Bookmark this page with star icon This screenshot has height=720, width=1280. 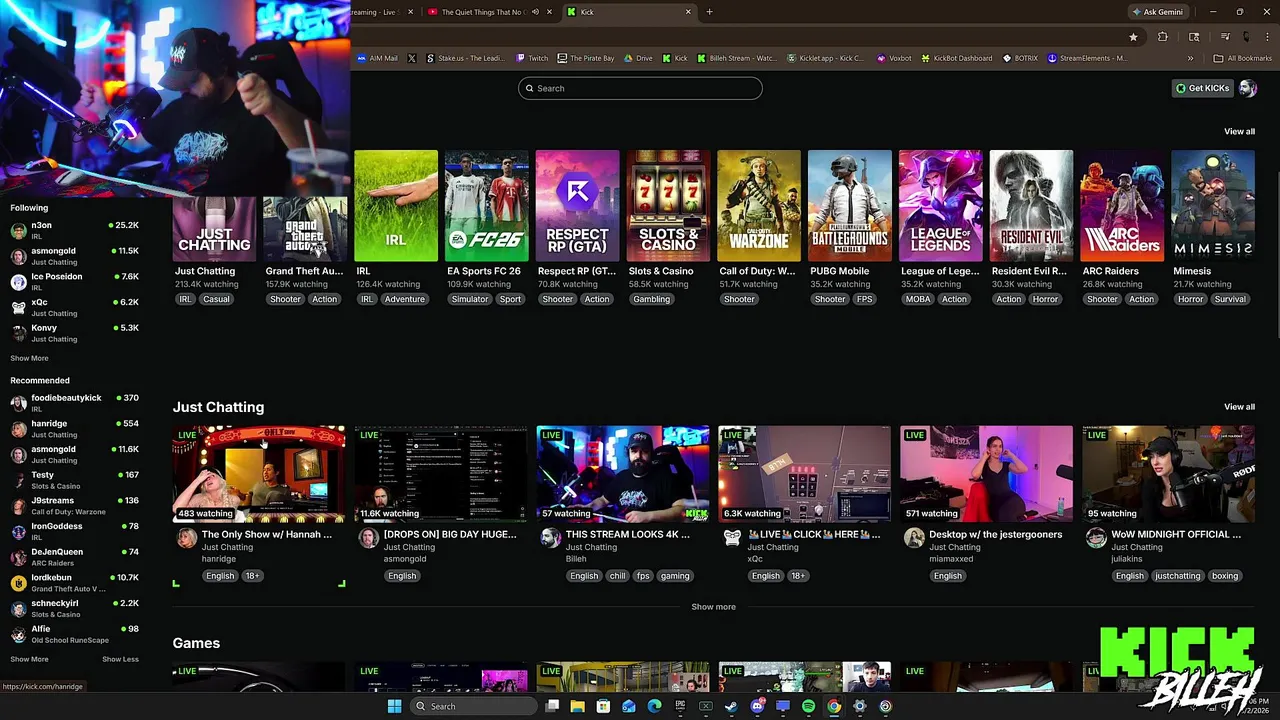(1133, 37)
